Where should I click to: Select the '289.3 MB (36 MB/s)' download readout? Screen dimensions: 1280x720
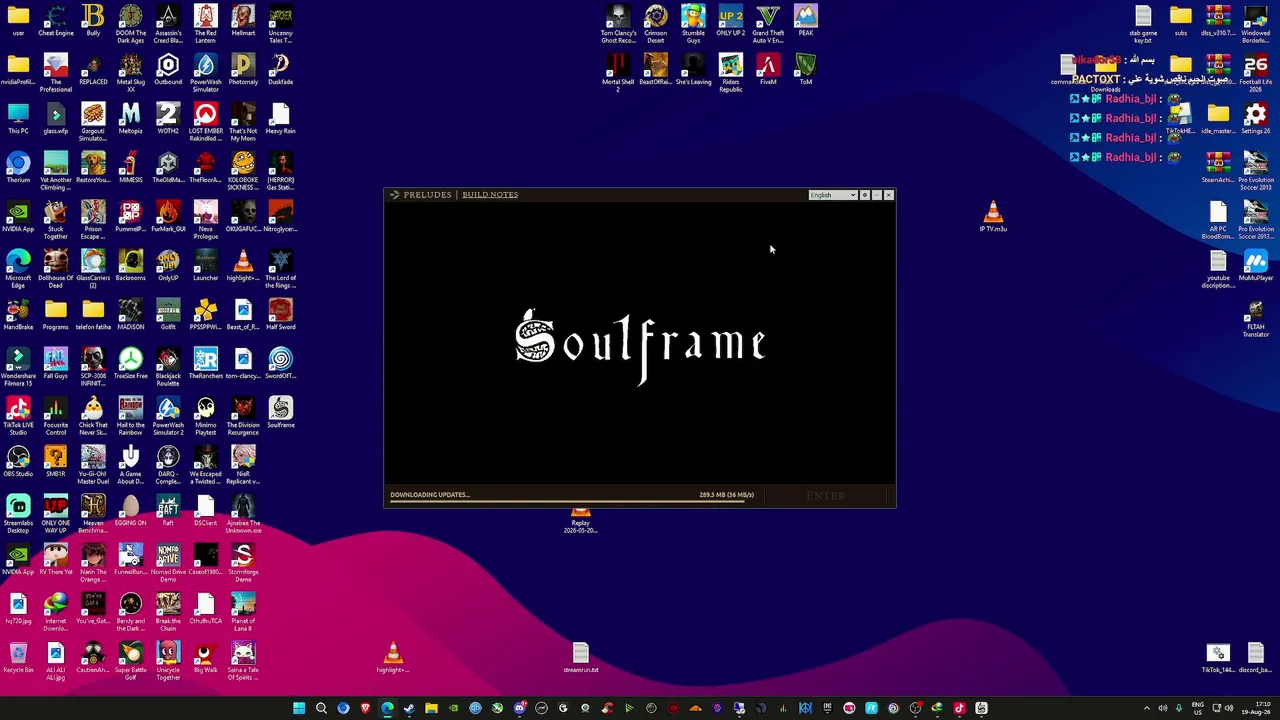pos(726,494)
